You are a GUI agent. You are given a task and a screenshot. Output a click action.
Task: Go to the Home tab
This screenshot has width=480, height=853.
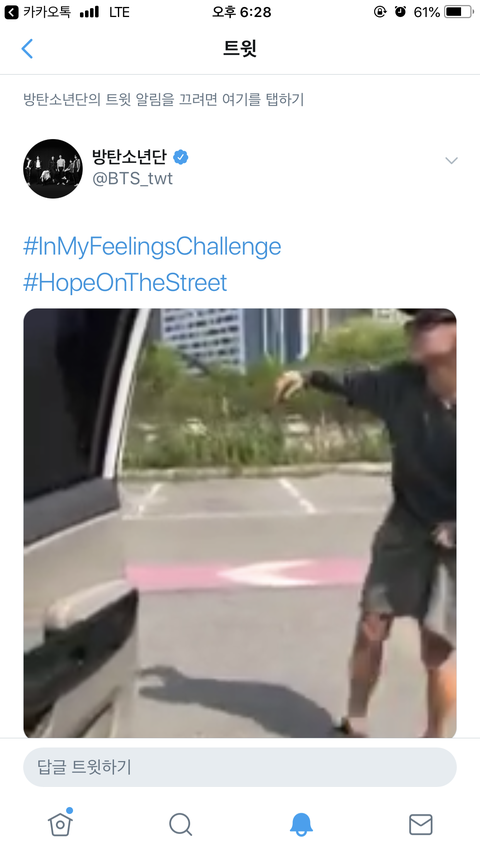(60, 823)
